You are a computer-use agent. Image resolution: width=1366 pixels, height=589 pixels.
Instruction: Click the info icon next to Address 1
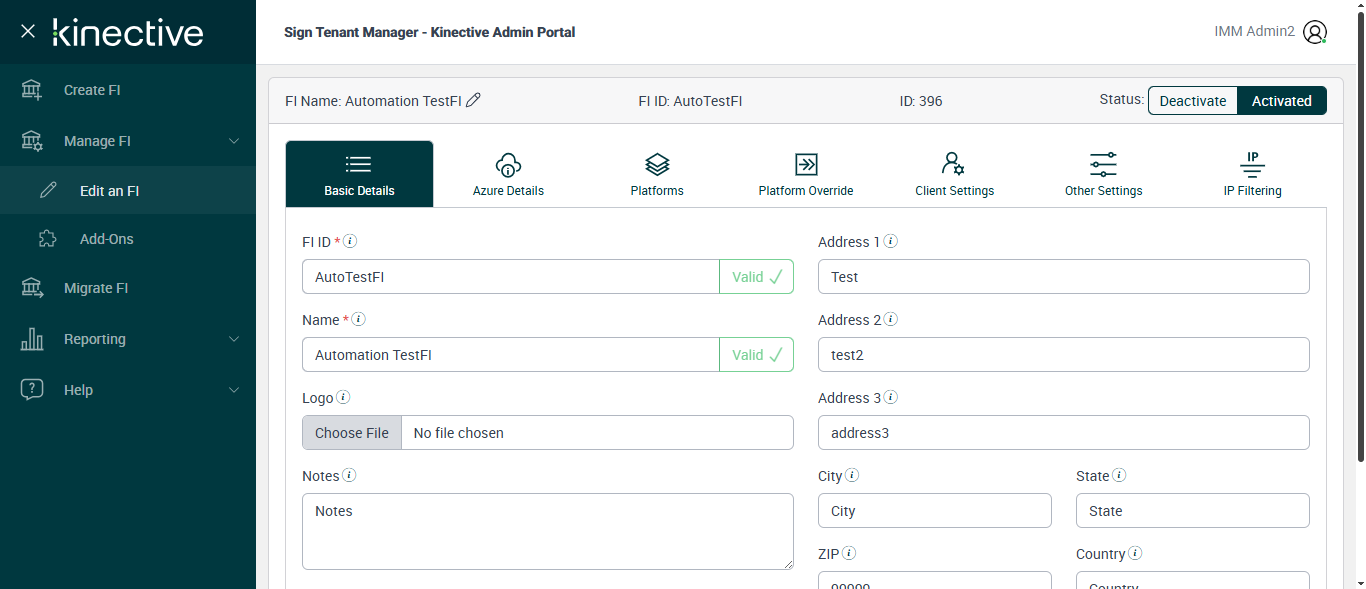(890, 241)
